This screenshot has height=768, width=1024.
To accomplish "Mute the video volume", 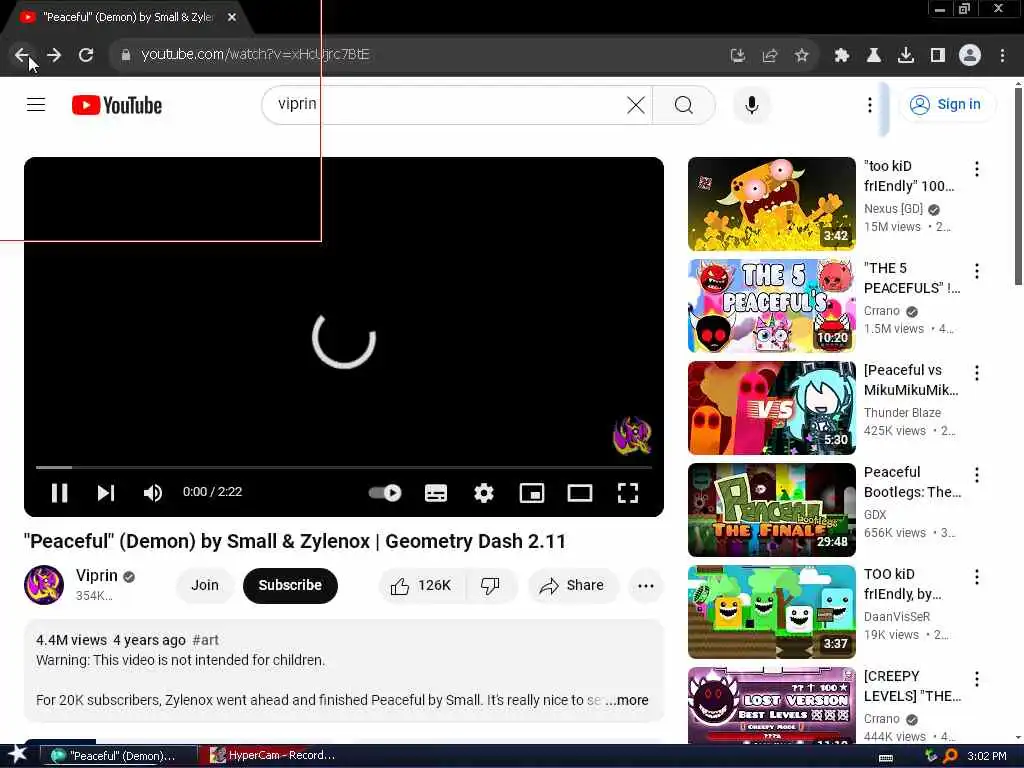I will [x=152, y=492].
